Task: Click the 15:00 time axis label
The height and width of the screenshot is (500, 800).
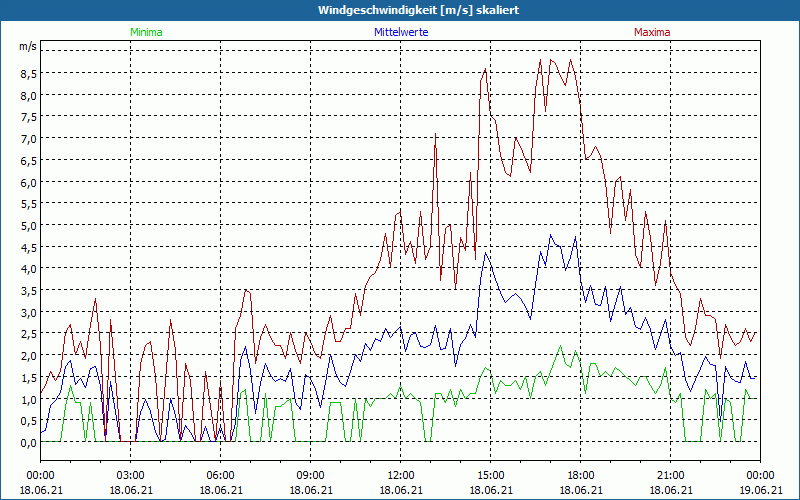Action: click(x=490, y=476)
